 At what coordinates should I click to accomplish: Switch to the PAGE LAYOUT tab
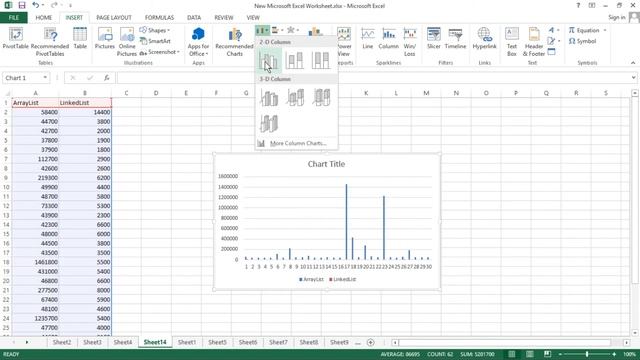coord(114,18)
